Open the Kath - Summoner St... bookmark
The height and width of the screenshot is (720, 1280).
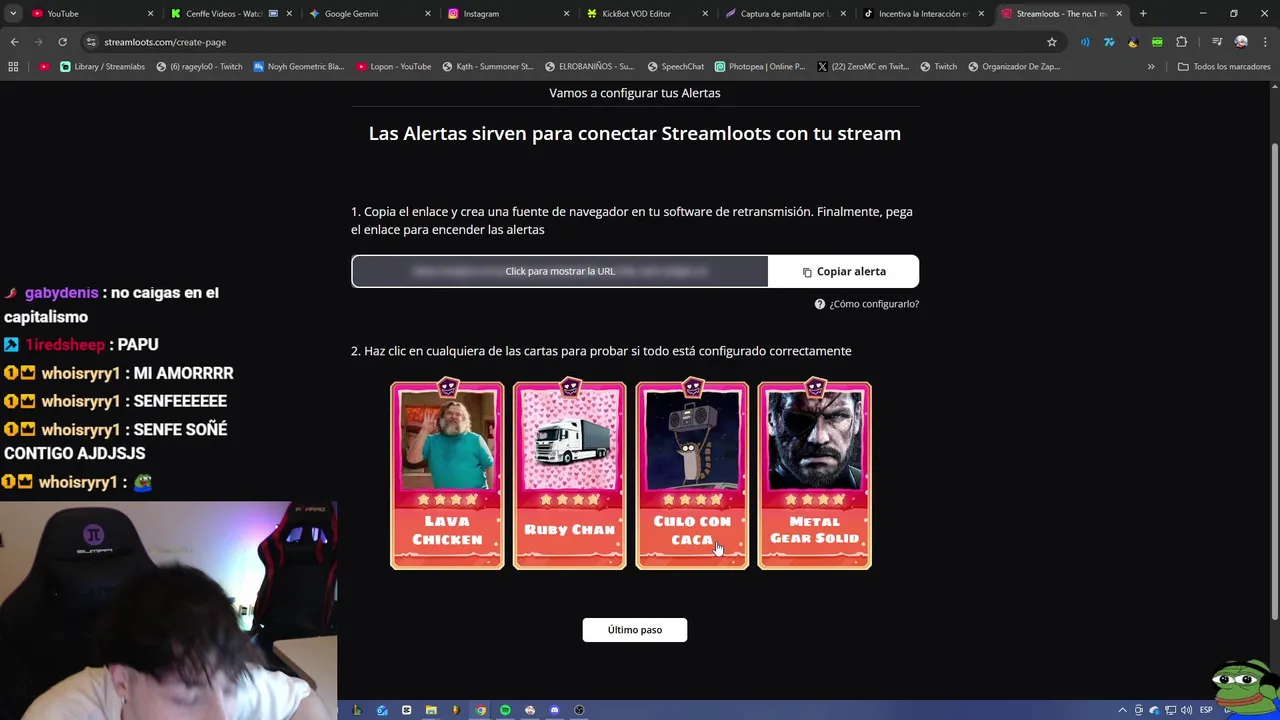click(x=488, y=67)
